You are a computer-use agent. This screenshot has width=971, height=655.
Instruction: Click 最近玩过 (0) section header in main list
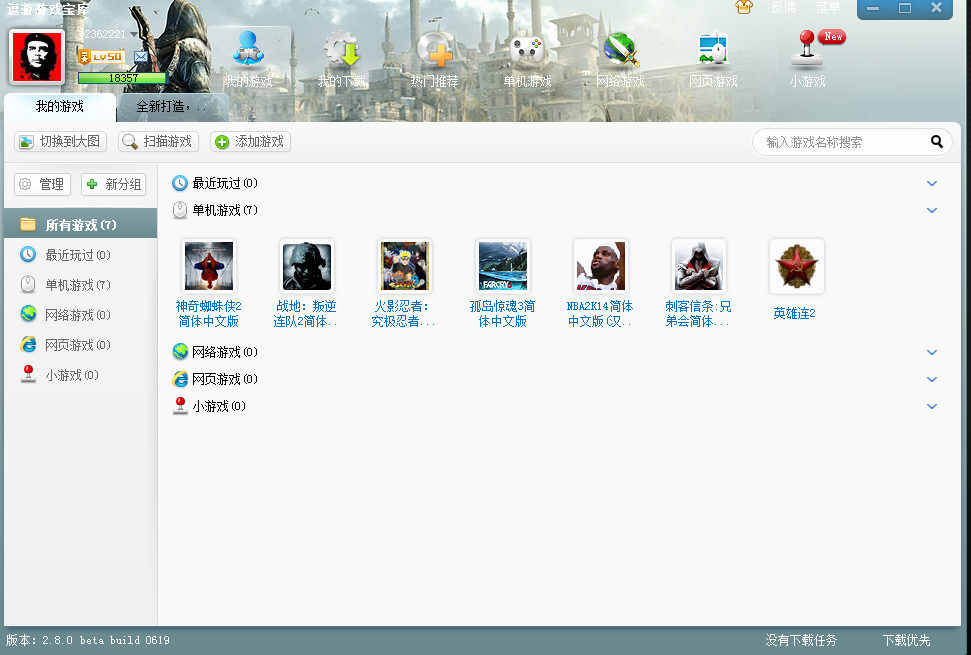[215, 183]
